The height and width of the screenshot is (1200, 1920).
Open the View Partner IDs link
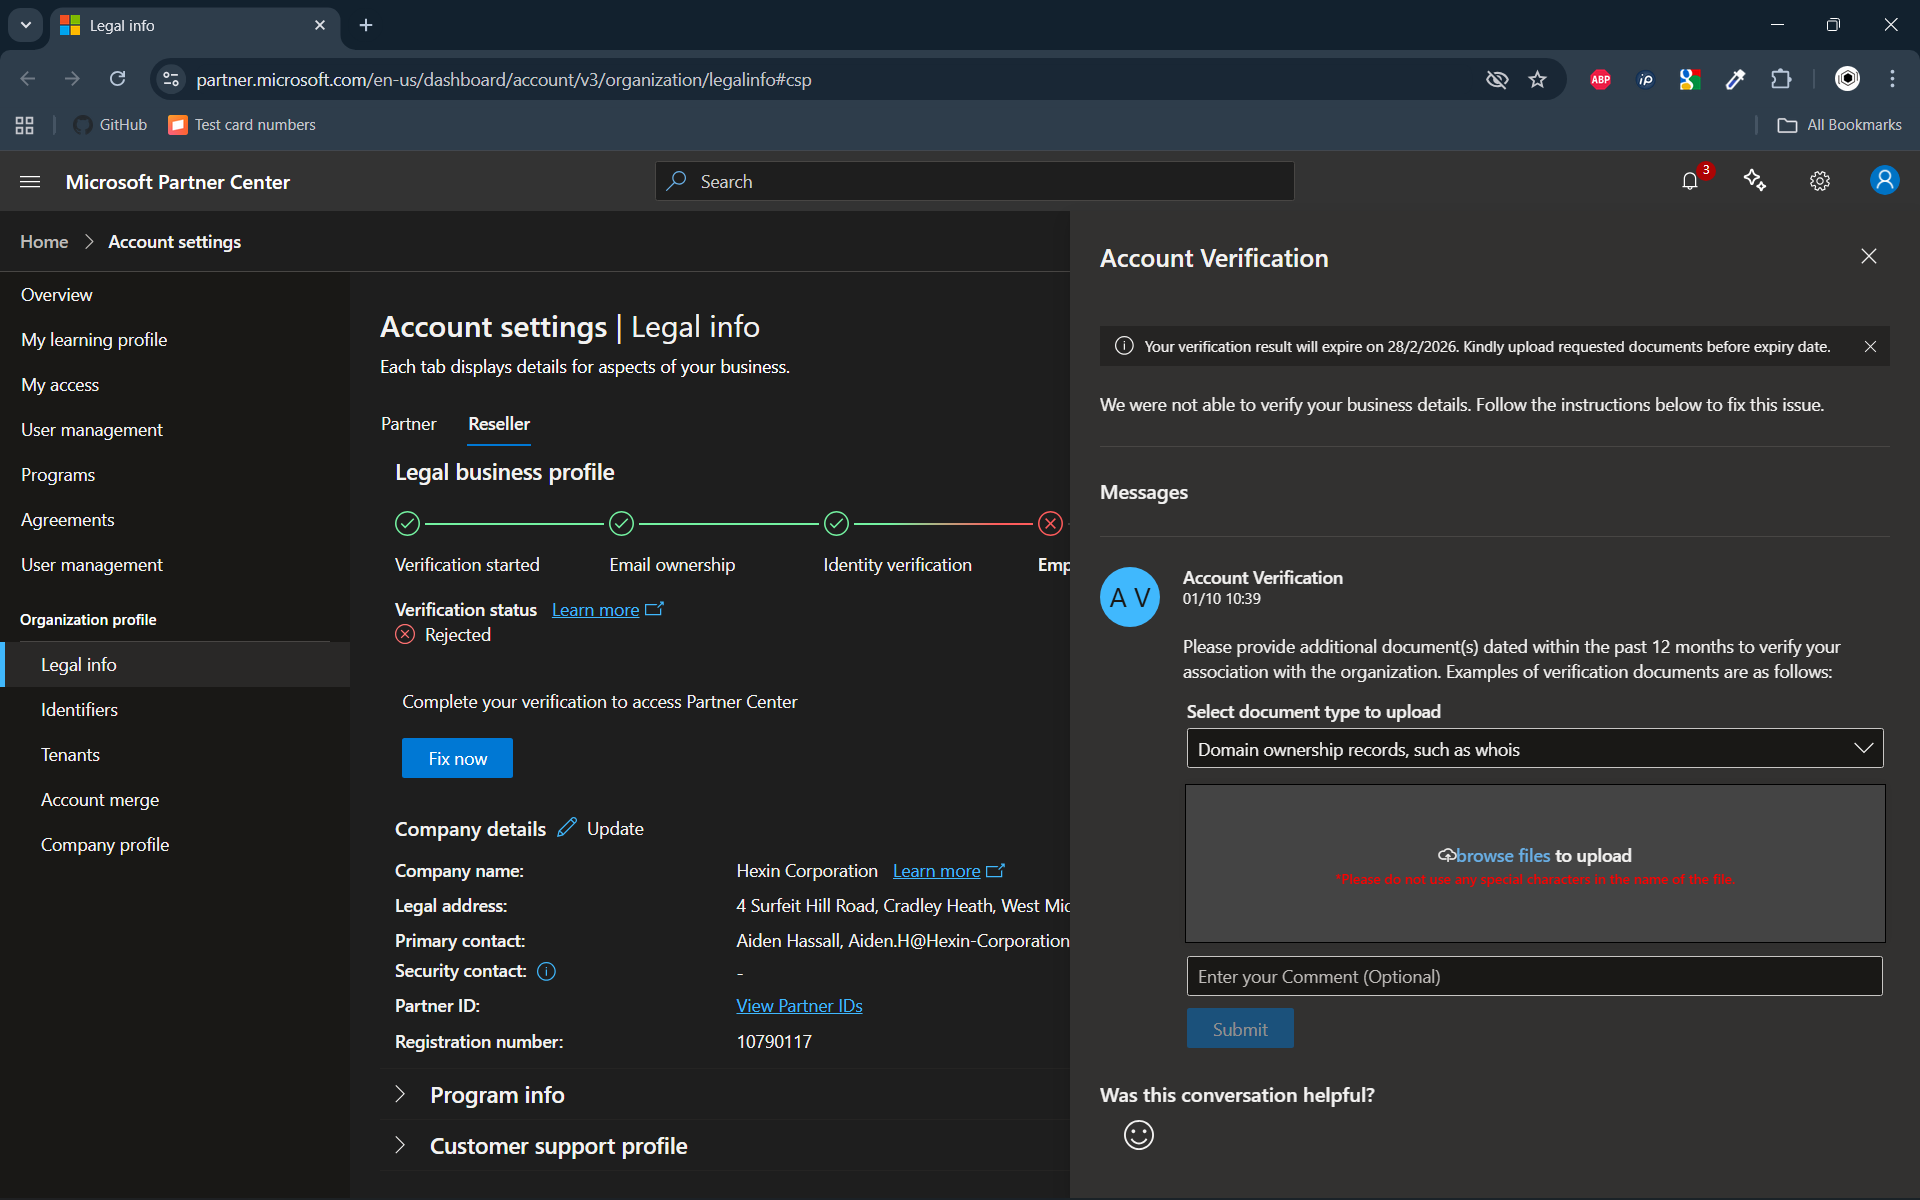click(799, 1006)
